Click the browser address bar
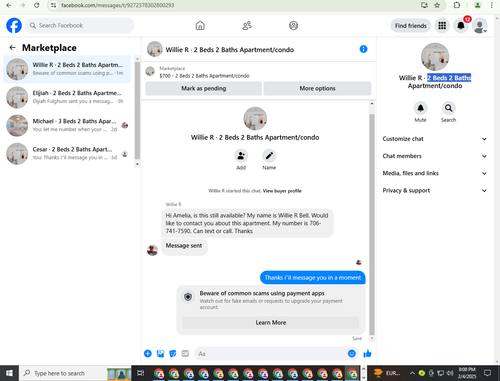 [233, 5]
